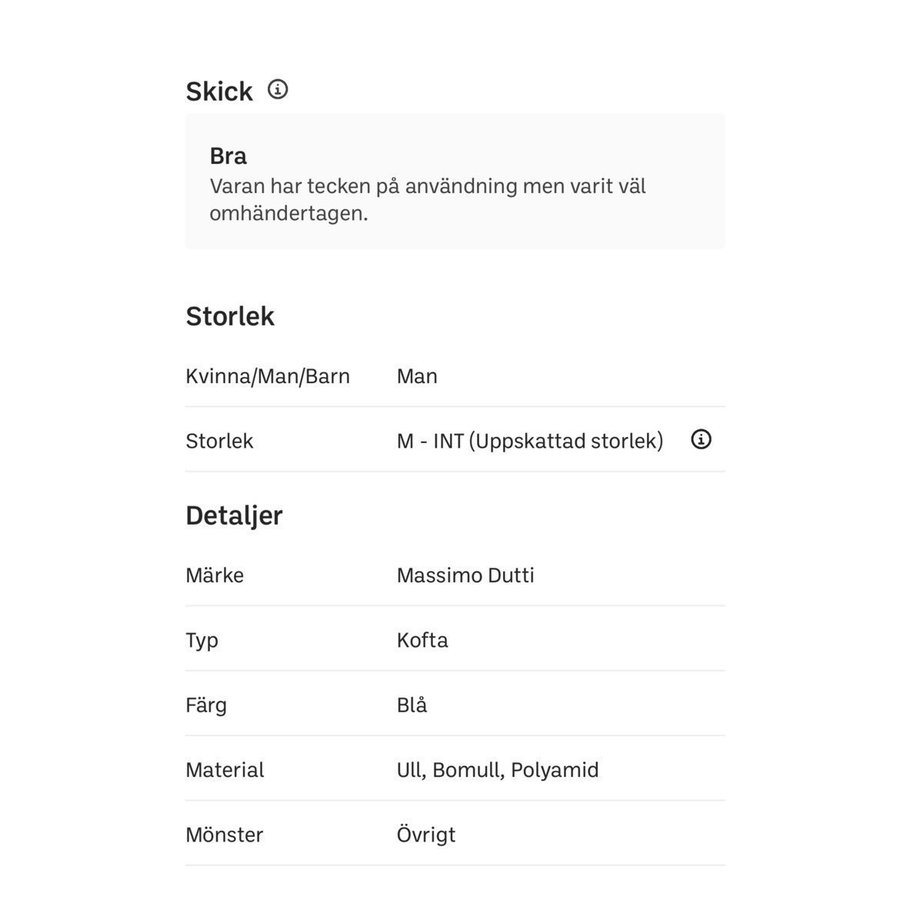Viewport: 900px width, 900px height.
Task: Click the Ull, Bomull, Polyamid material value
Action: click(x=497, y=771)
